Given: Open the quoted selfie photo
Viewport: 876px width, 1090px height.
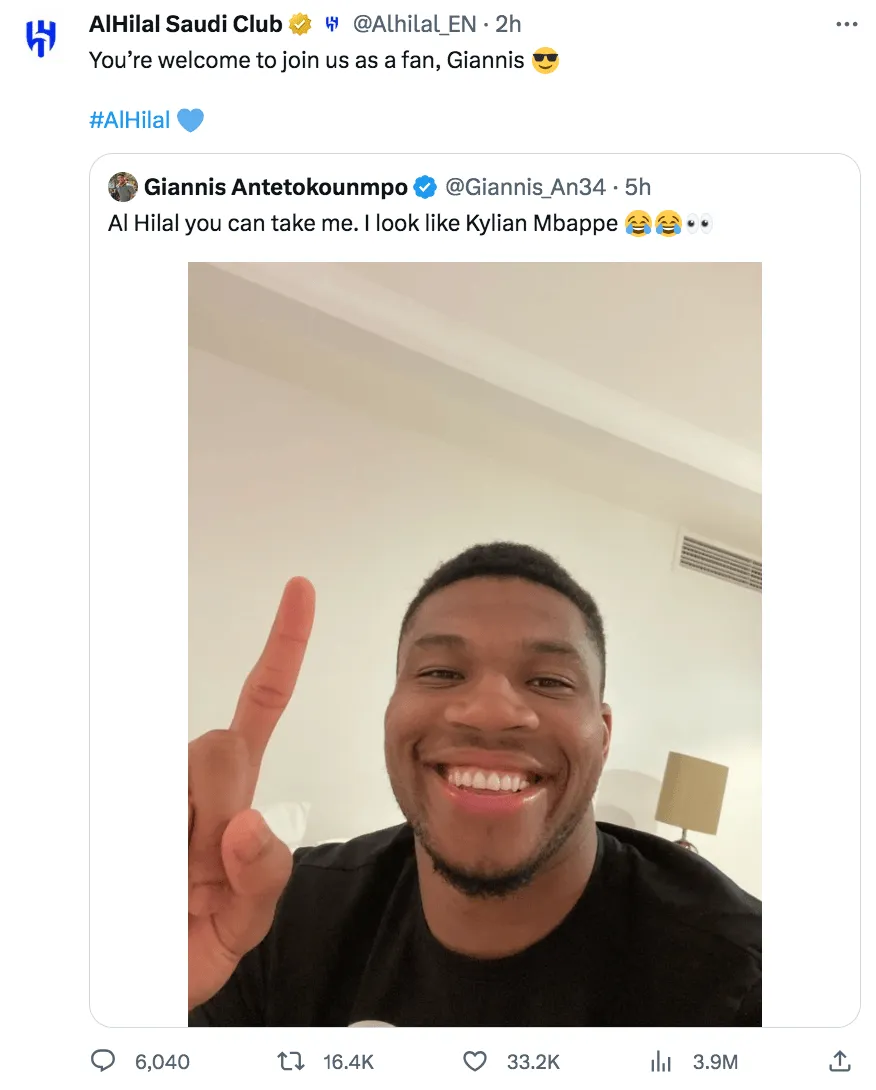Looking at the screenshot, I should pos(475,644).
